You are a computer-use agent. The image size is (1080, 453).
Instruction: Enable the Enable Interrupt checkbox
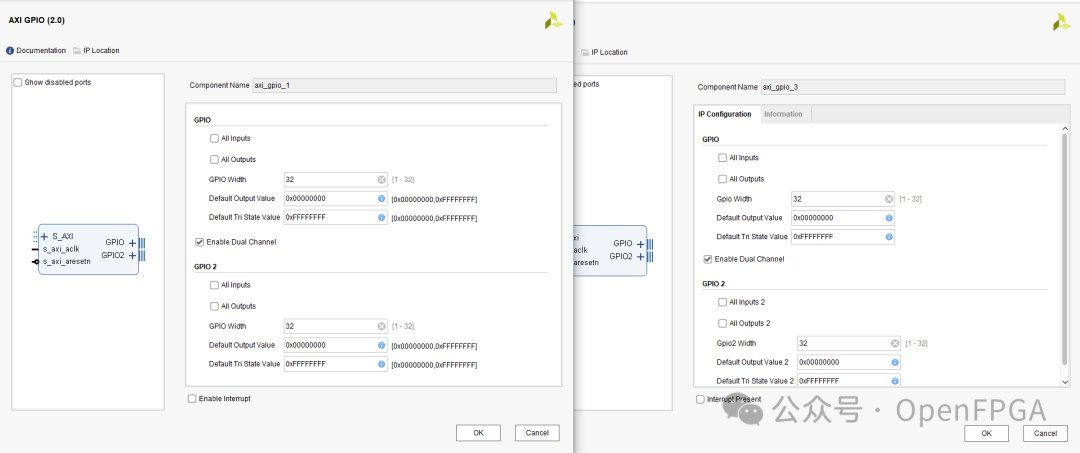tap(191, 399)
